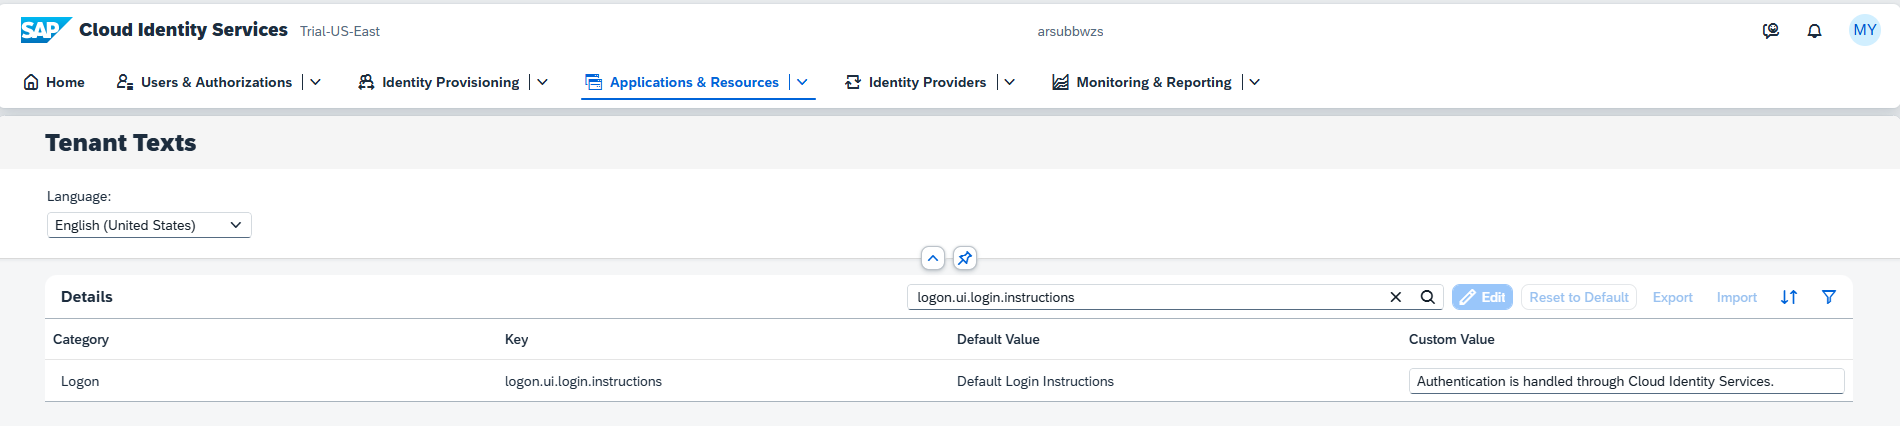This screenshot has width=1900, height=426.
Task: Open the help assistant headset icon
Action: pyautogui.click(x=1771, y=31)
